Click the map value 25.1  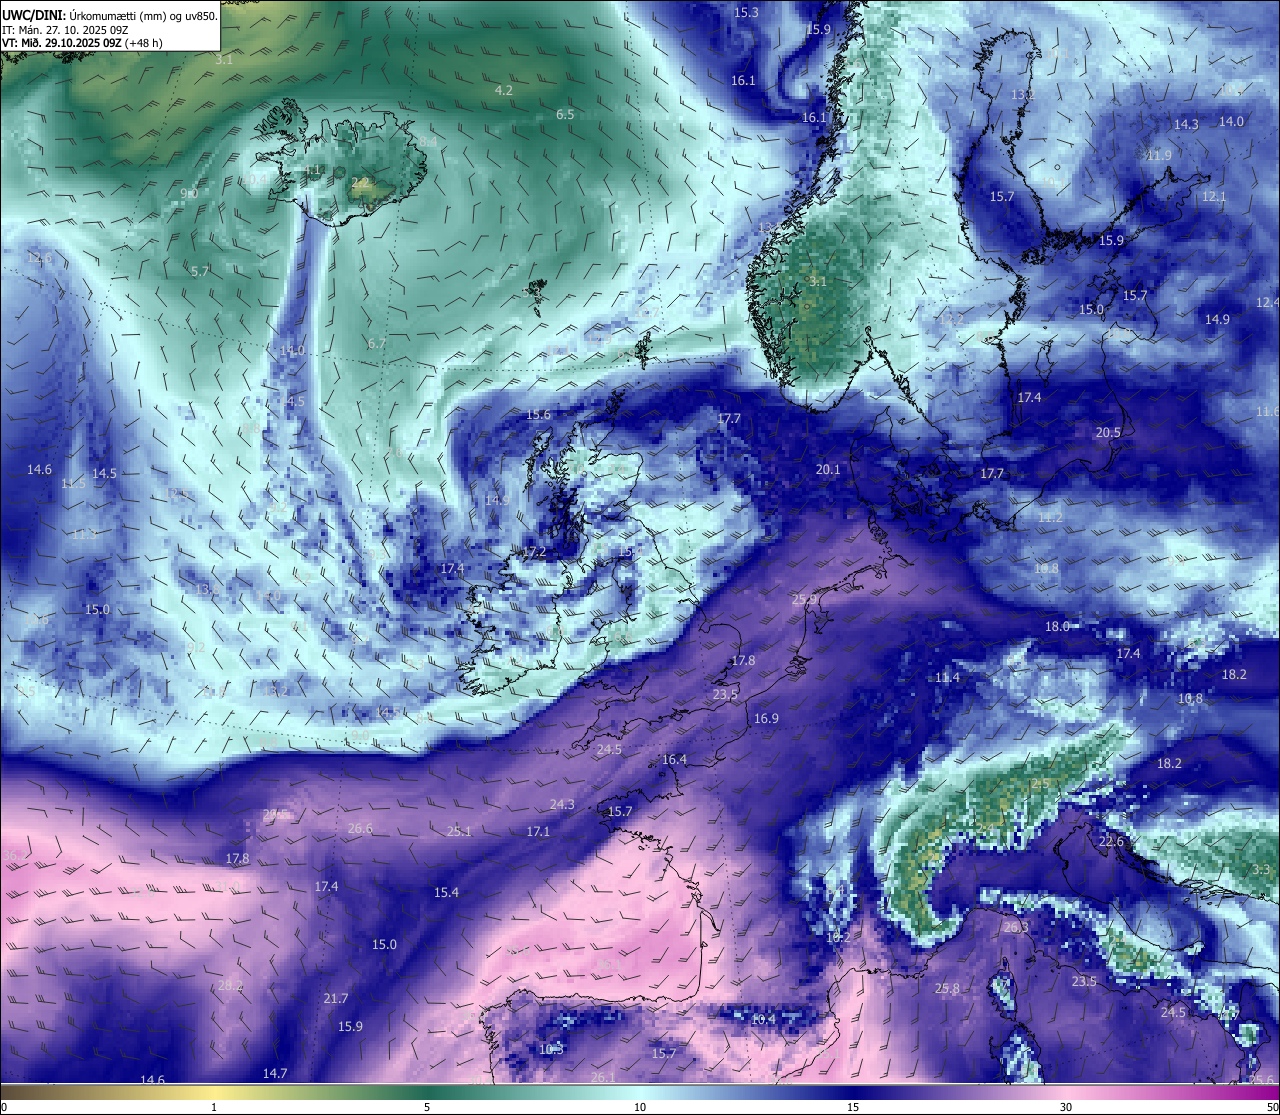click(x=459, y=832)
